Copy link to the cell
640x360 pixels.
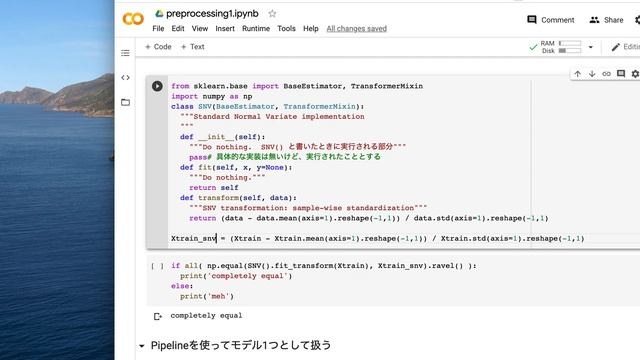(607, 74)
